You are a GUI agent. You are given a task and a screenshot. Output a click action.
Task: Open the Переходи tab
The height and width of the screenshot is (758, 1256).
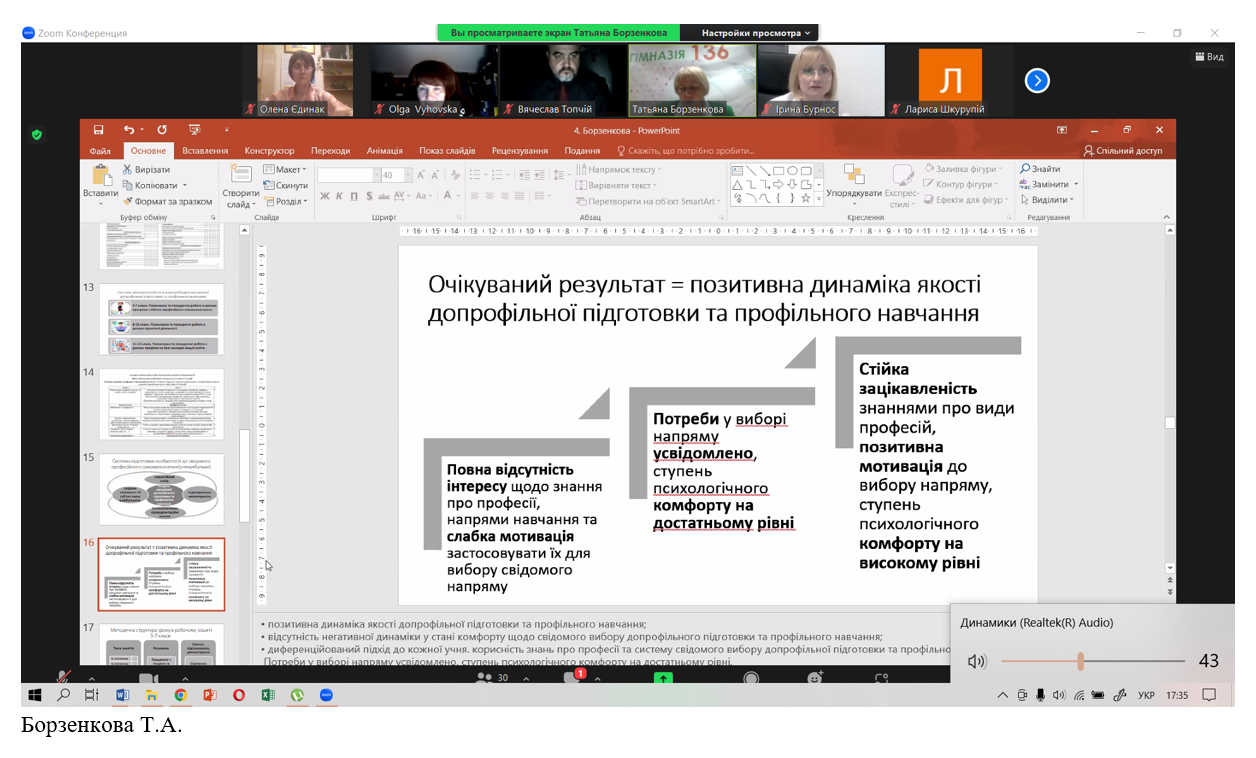point(331,151)
